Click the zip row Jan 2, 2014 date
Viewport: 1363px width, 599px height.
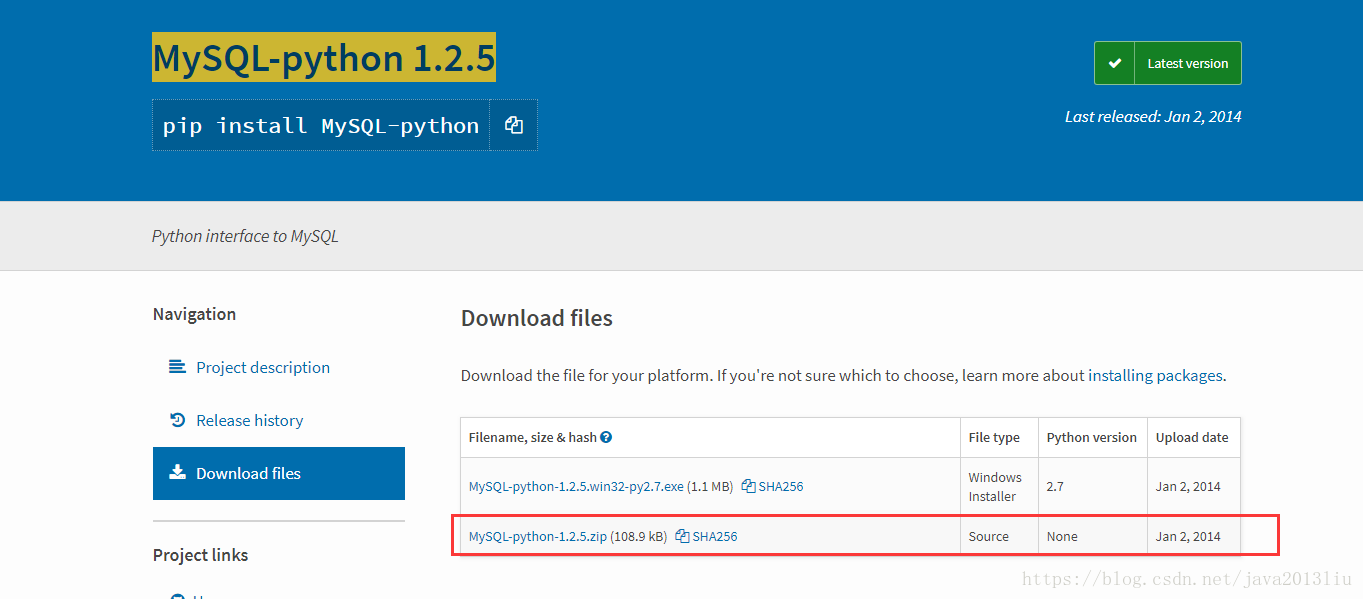coord(1188,537)
